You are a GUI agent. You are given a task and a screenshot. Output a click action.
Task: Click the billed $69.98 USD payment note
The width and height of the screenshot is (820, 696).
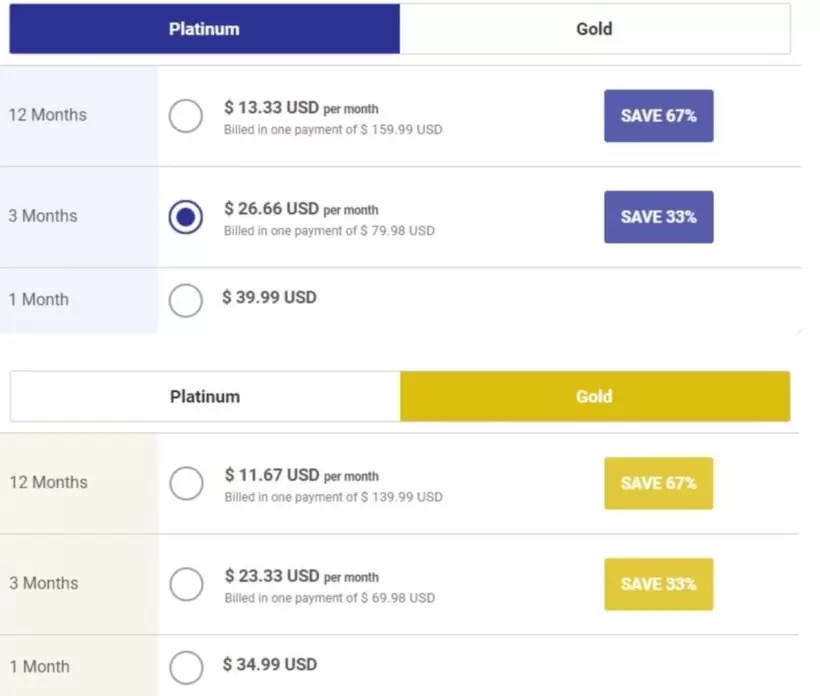(x=329, y=598)
